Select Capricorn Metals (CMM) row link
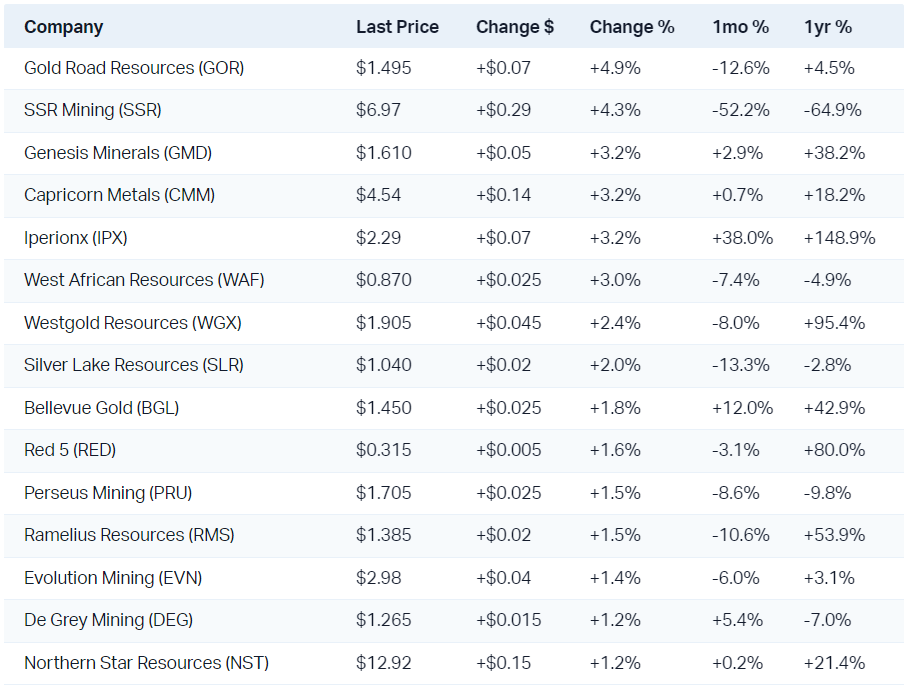Image resolution: width=907 pixels, height=691 pixels. click(x=119, y=195)
